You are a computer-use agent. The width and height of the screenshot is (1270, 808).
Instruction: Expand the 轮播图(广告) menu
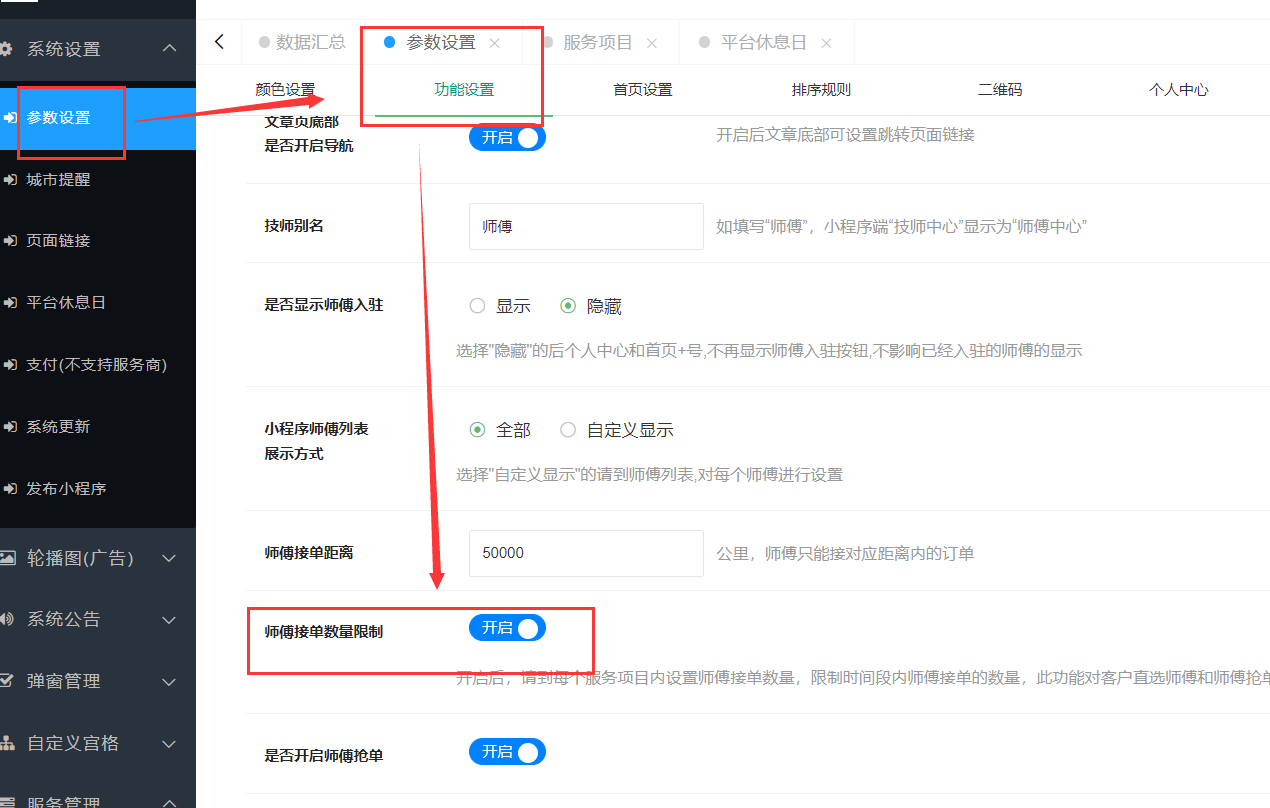pos(169,558)
